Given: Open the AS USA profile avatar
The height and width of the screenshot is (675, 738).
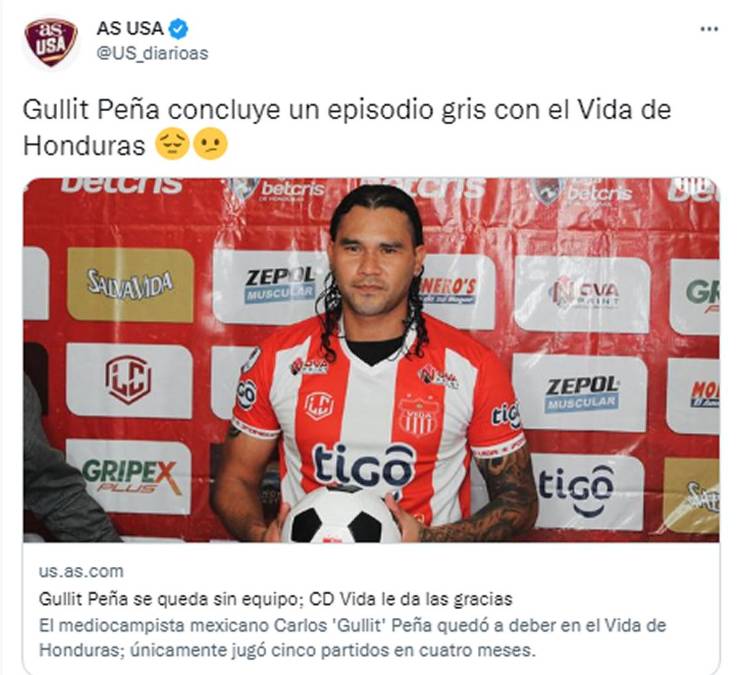Looking at the screenshot, I should tap(51, 42).
